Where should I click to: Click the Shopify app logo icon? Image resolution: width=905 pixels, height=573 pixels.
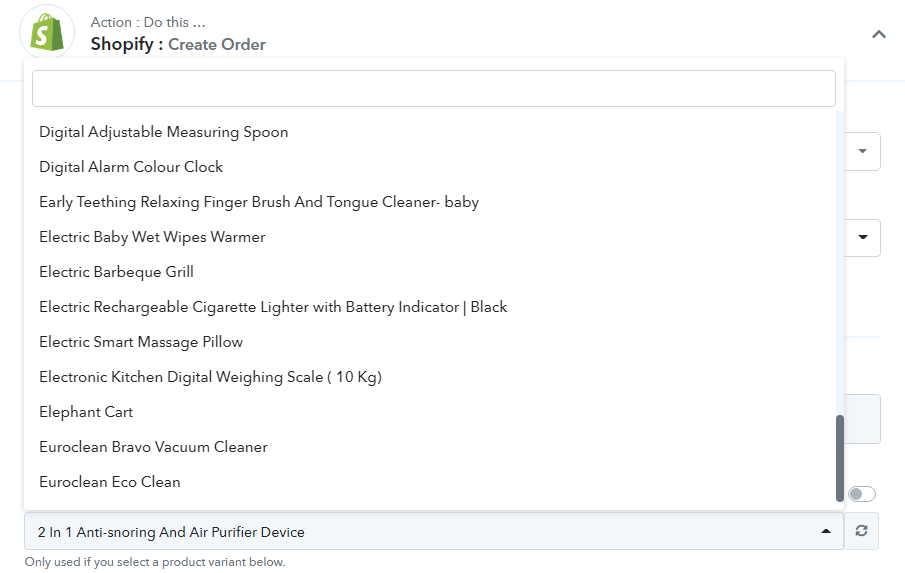(x=46, y=33)
